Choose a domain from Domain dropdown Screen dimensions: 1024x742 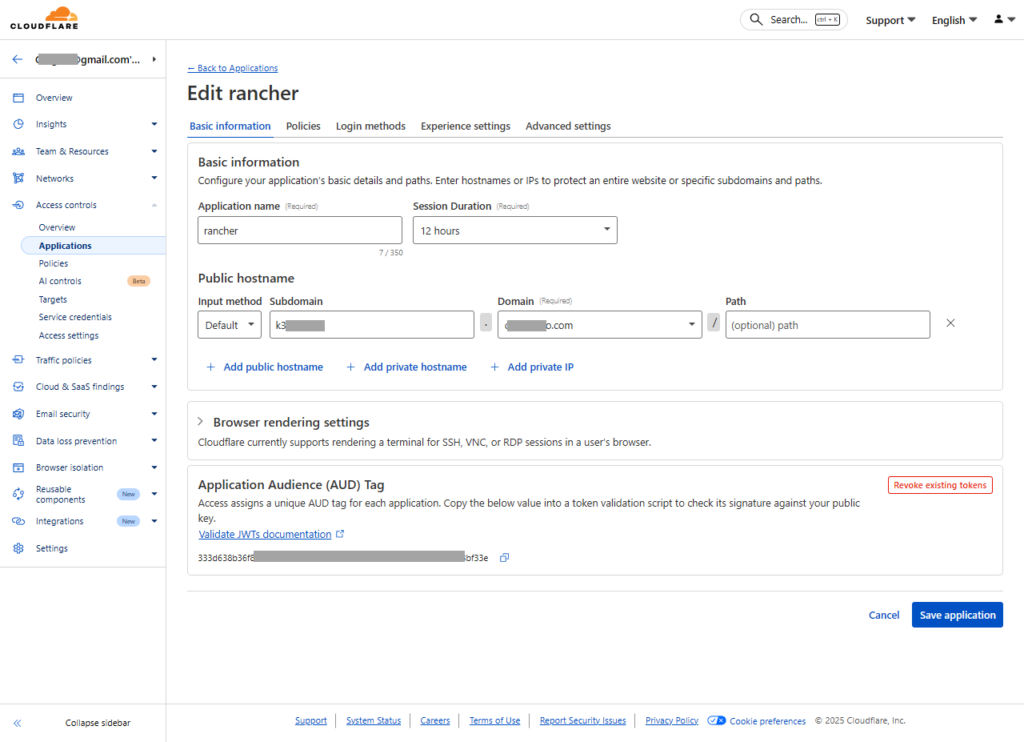click(x=599, y=325)
